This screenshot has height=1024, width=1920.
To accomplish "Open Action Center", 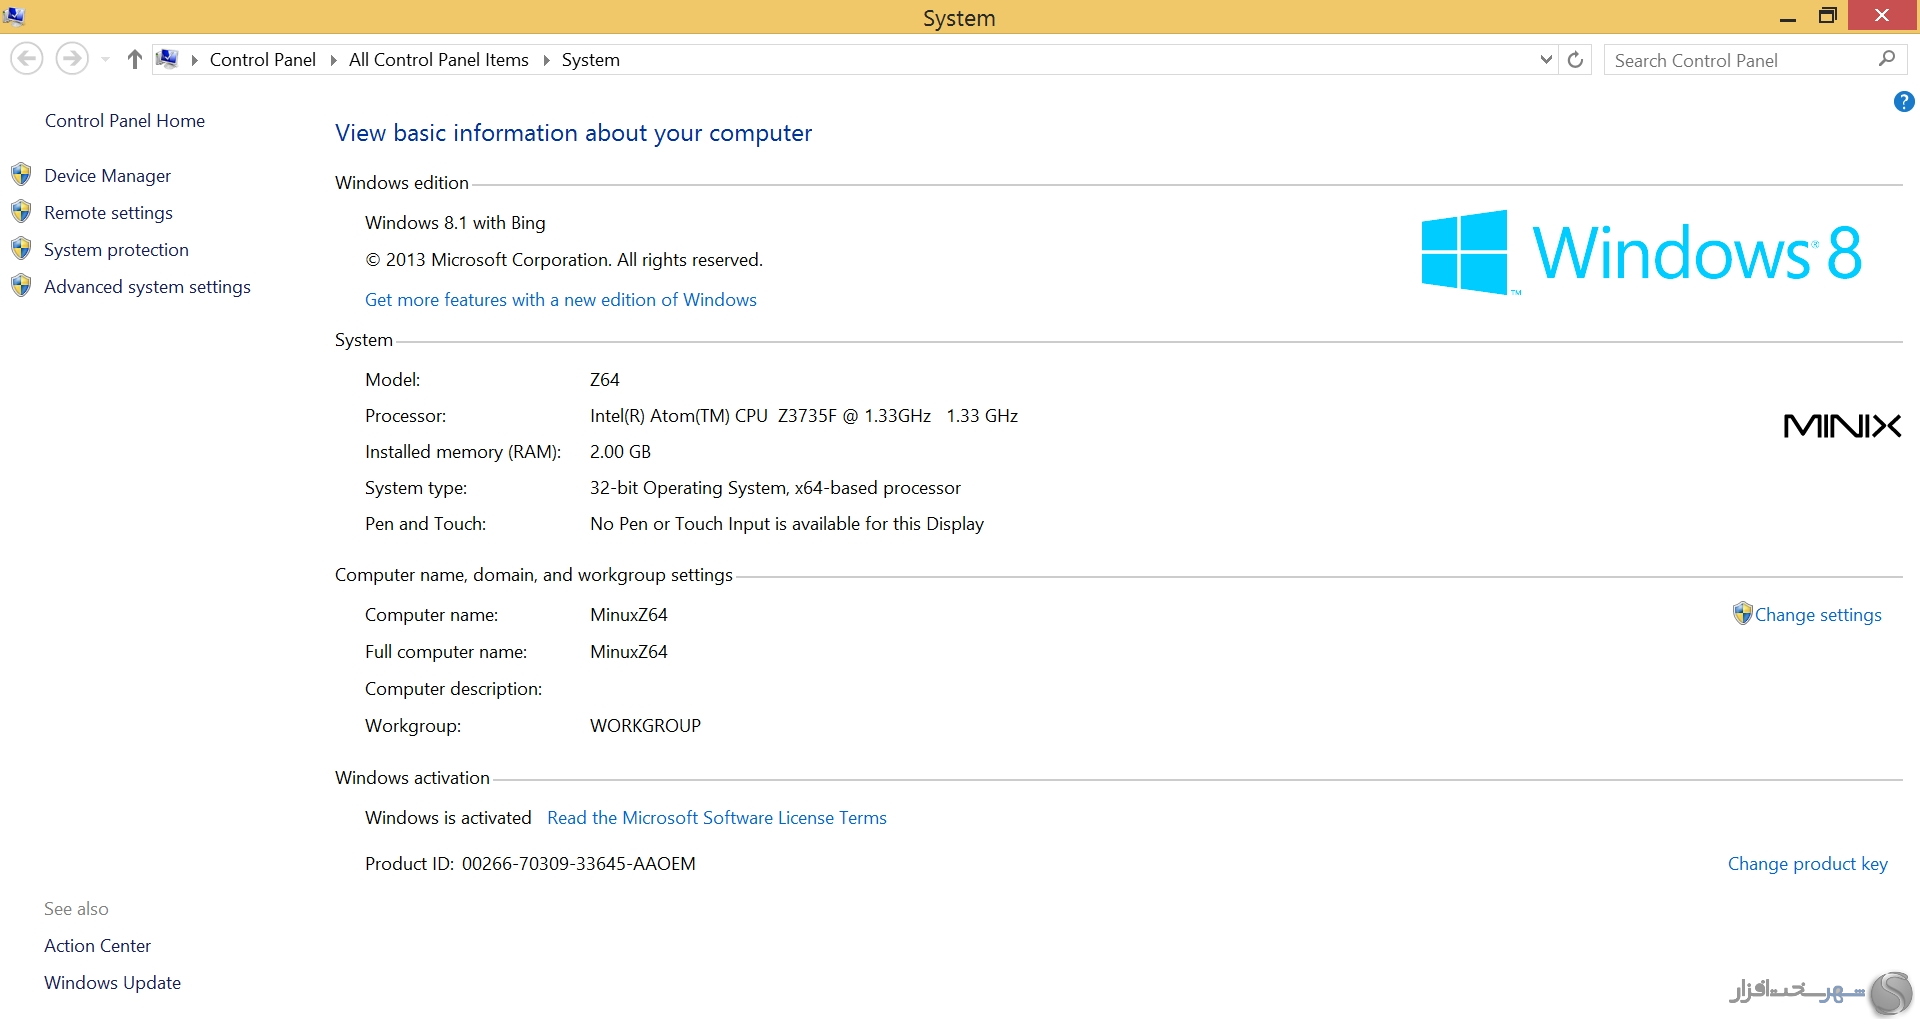I will tap(97, 946).
